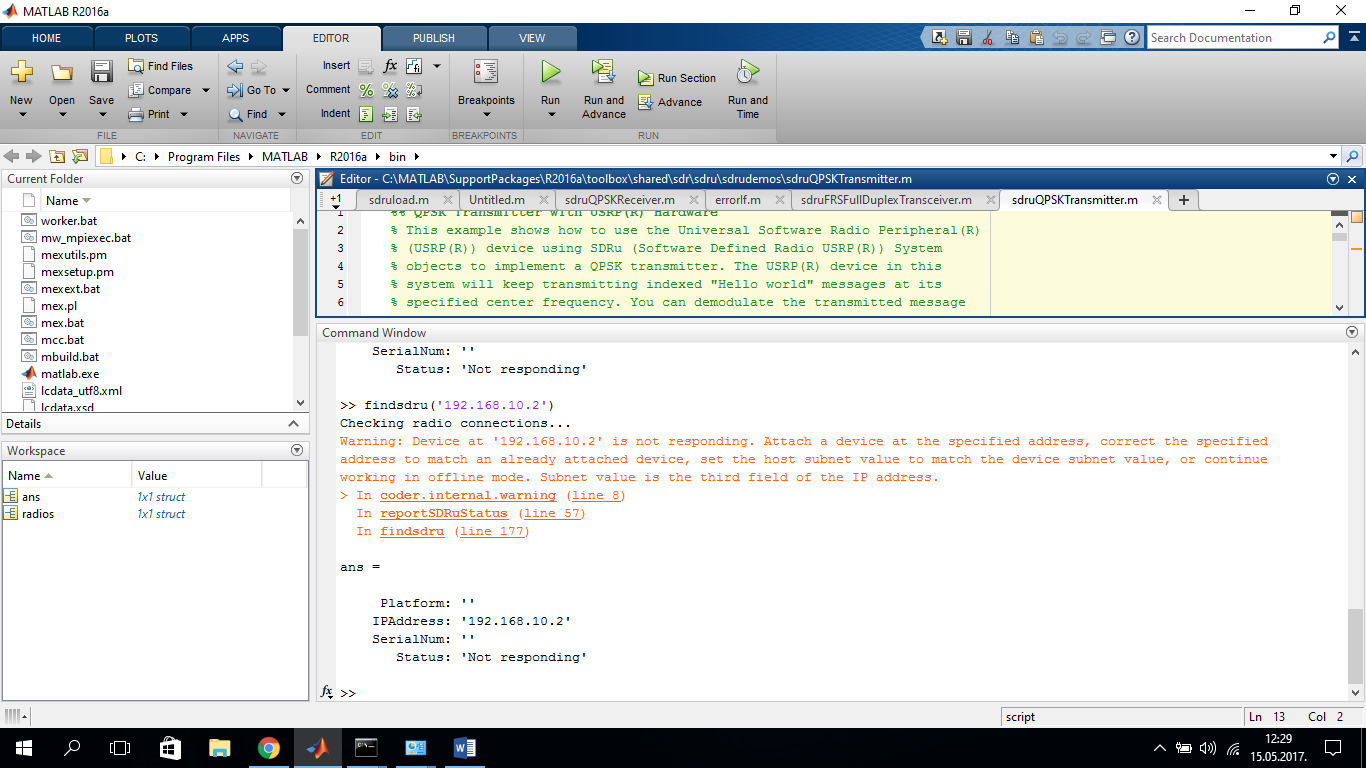The width and height of the screenshot is (1366, 768).
Task: Click the Run Section button
Action: tap(677, 78)
